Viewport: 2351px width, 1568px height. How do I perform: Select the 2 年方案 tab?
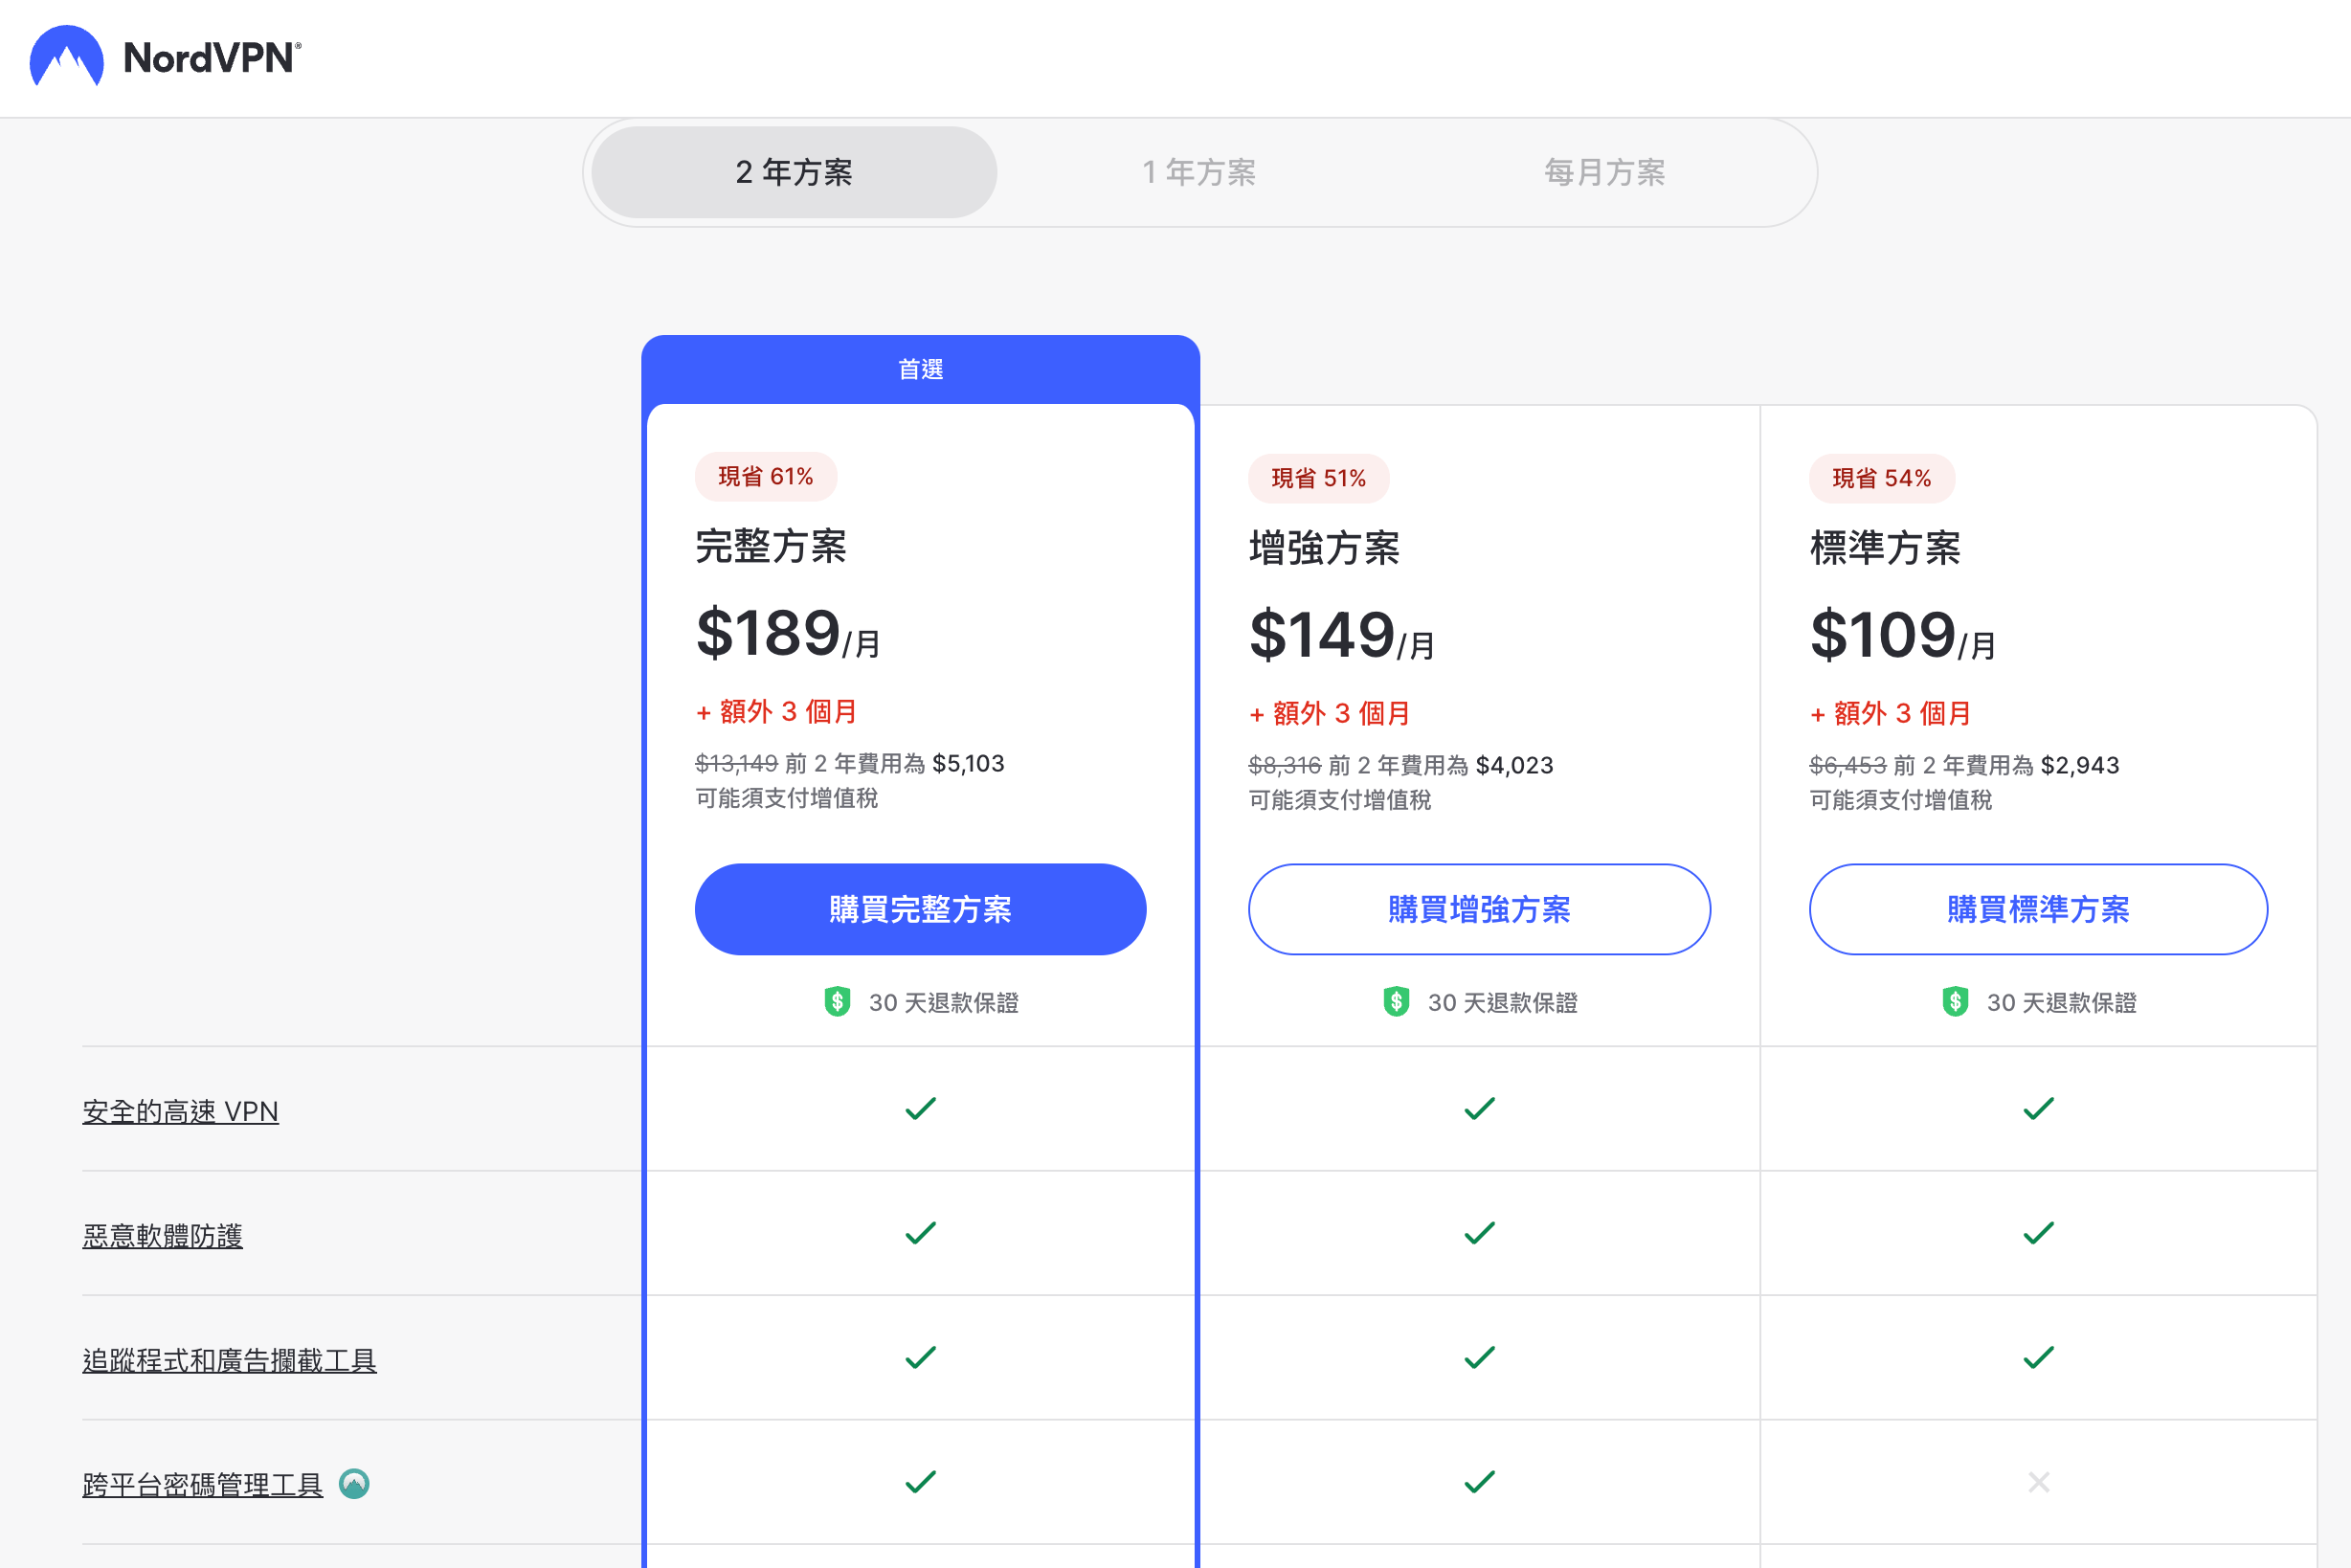(x=794, y=172)
